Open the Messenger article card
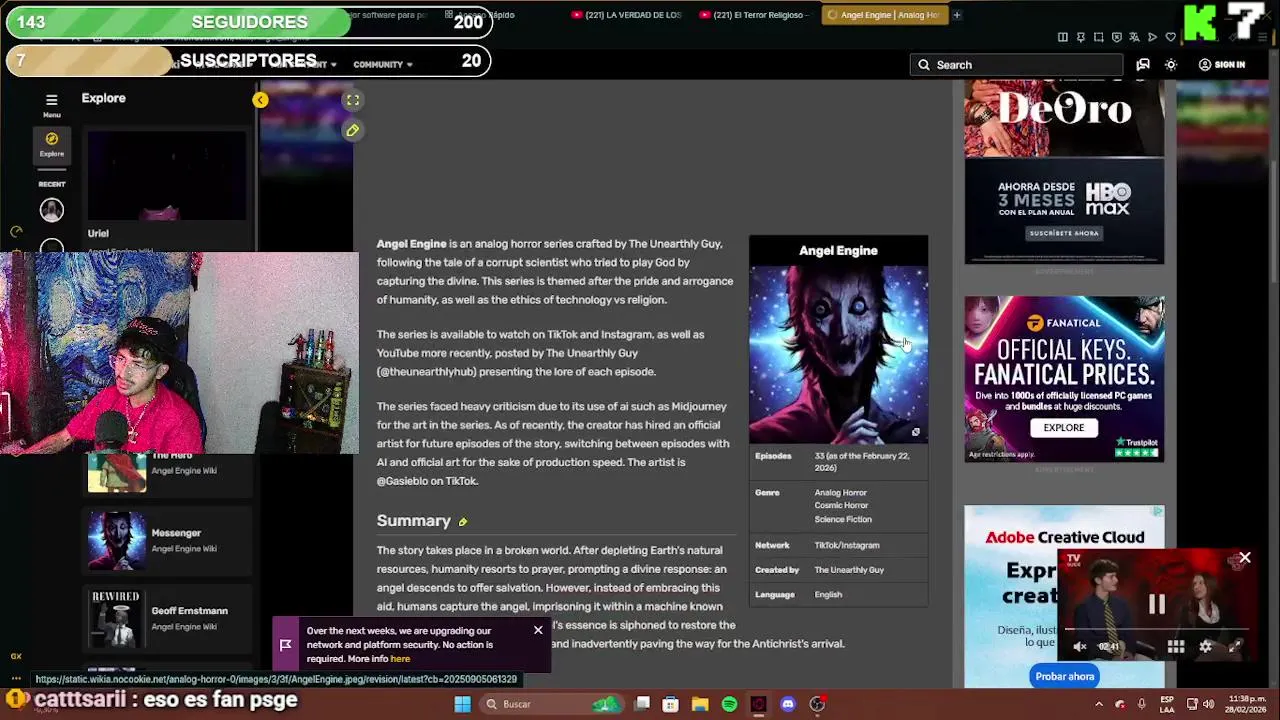1280x720 pixels. [167, 540]
